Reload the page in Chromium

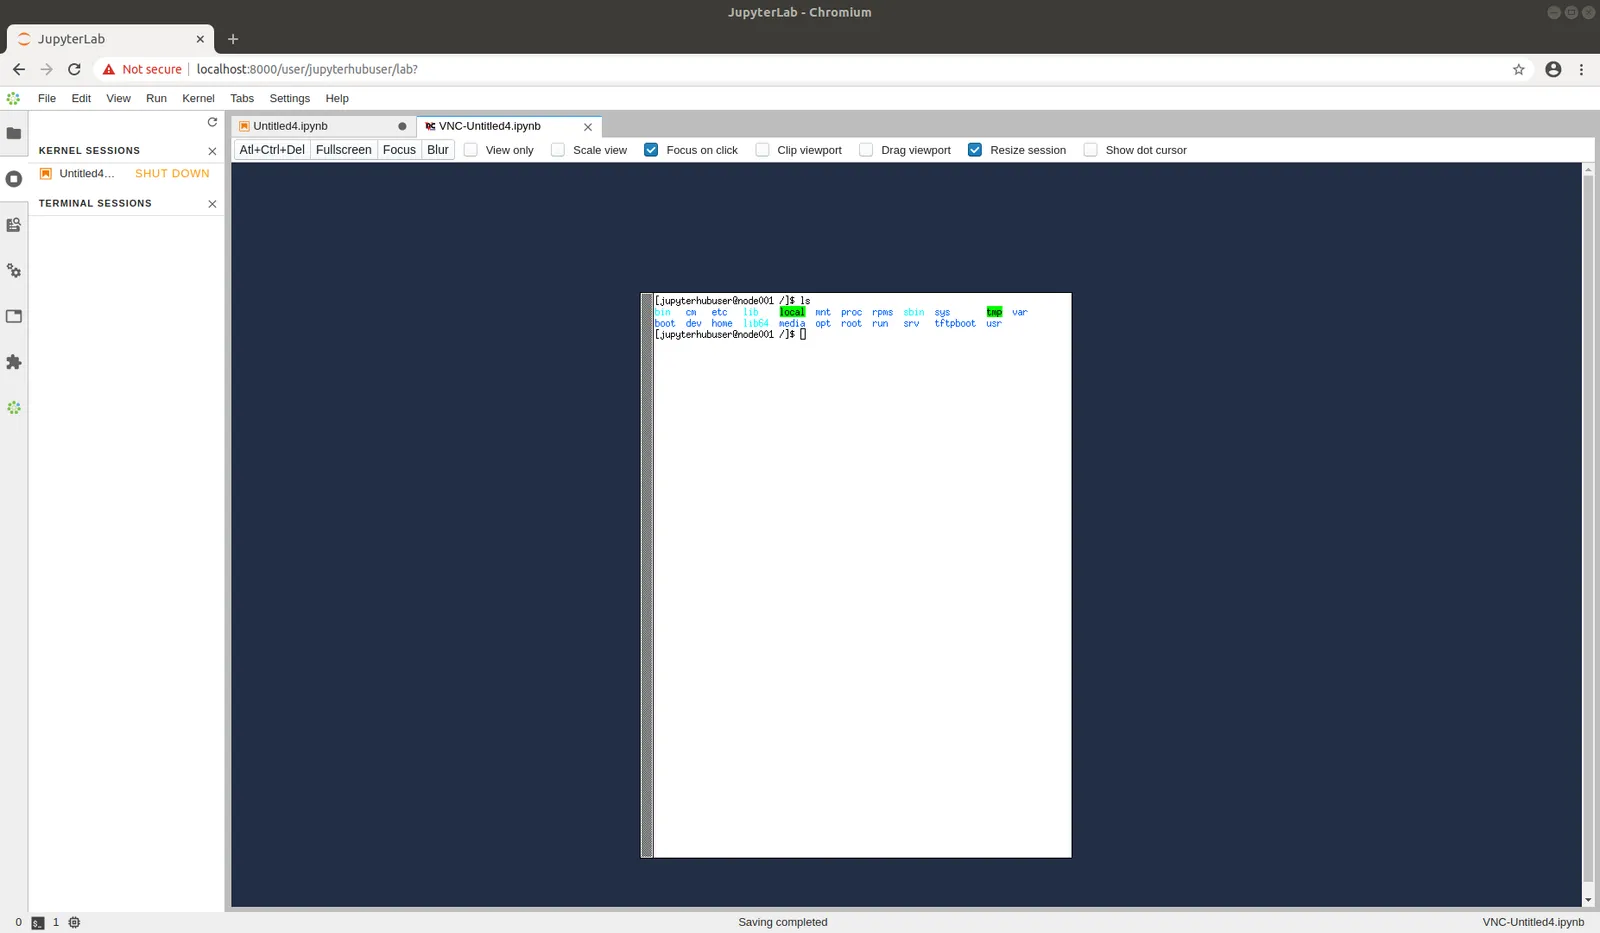(x=74, y=69)
